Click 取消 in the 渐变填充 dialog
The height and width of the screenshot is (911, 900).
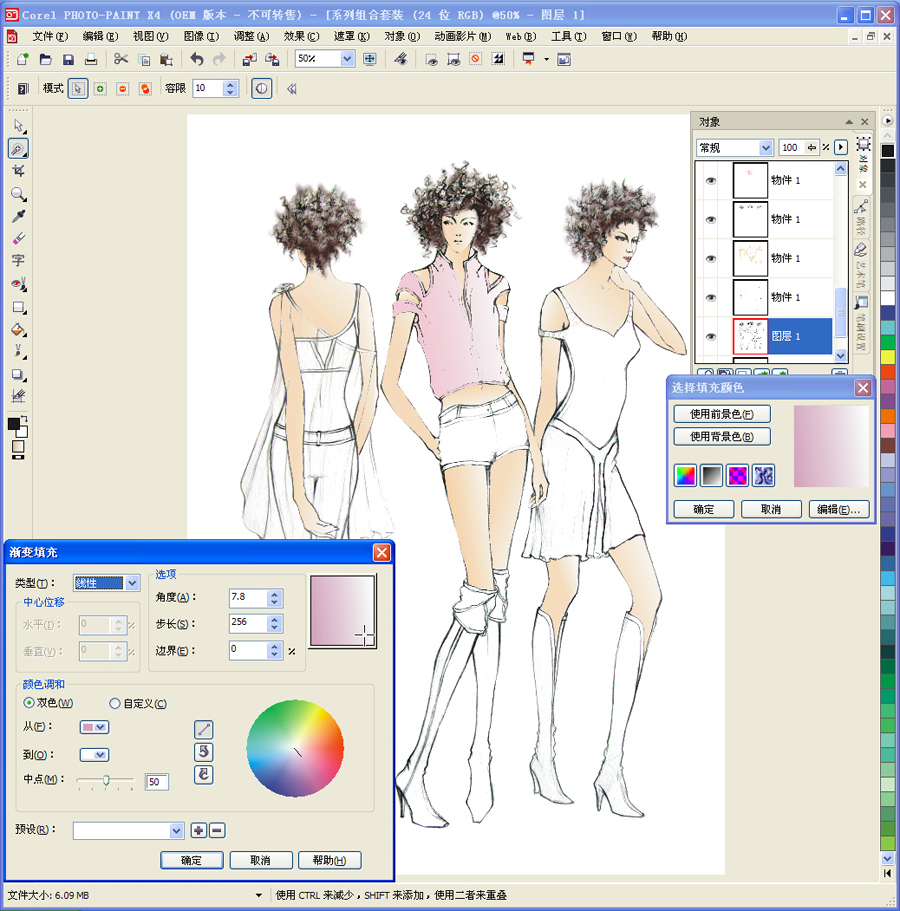pos(261,860)
